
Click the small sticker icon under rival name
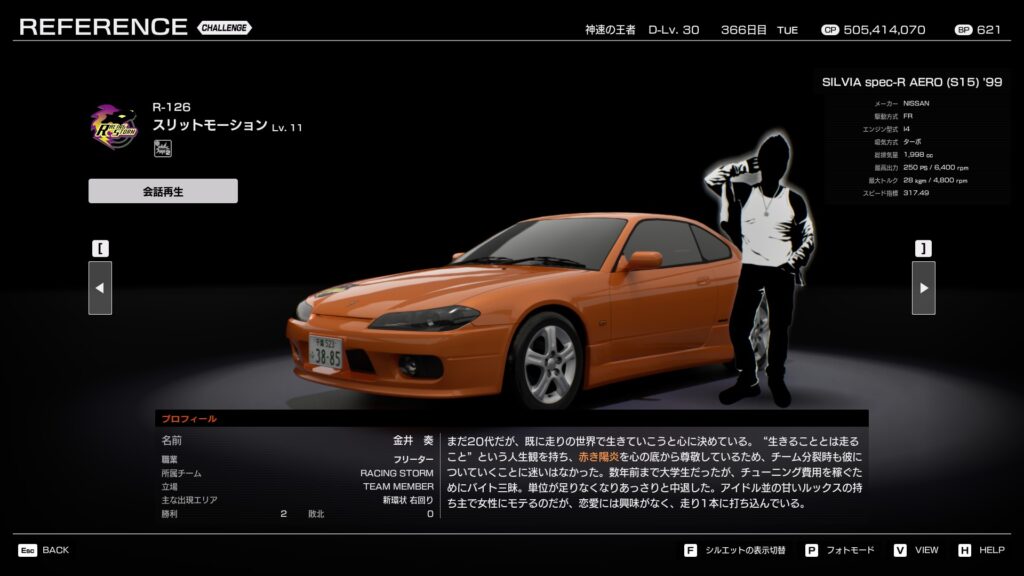coord(162,149)
